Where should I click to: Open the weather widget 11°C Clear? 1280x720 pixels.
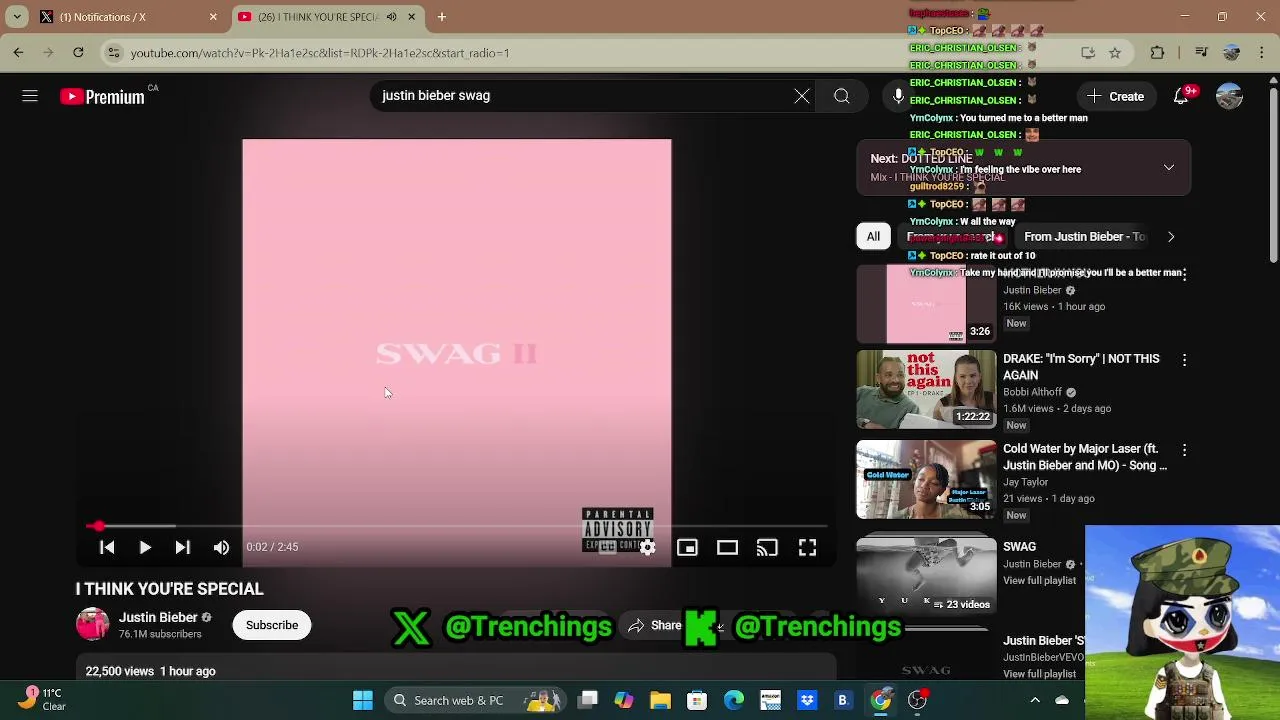[x=42, y=699]
